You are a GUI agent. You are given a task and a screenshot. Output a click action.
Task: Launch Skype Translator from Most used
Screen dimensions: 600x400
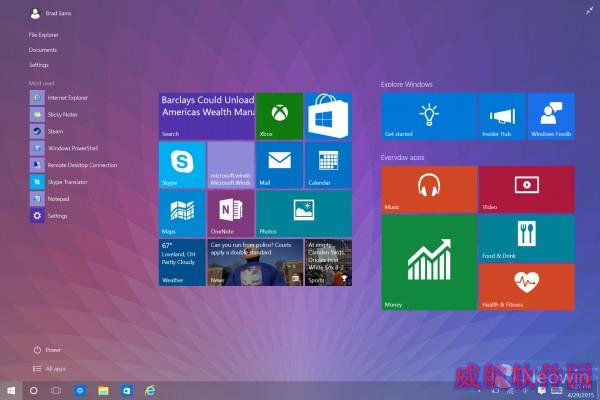pos(59,182)
